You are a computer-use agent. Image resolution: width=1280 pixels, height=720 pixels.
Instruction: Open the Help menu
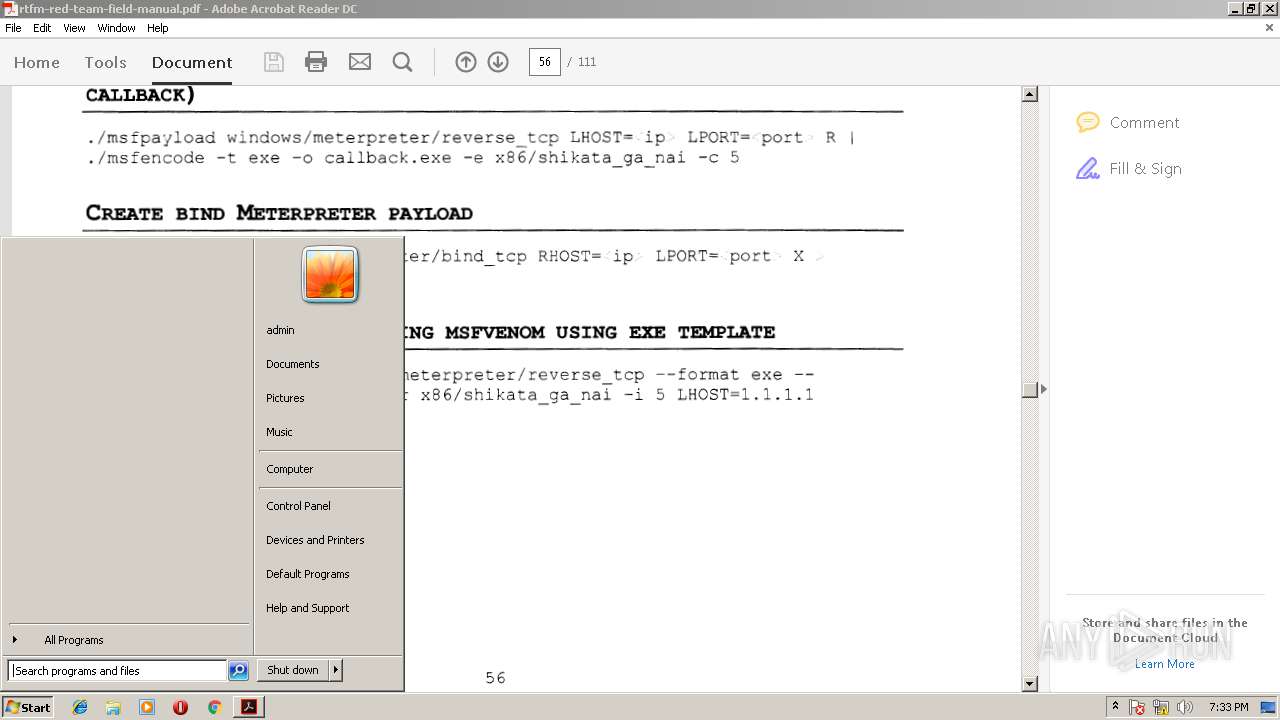[158, 28]
